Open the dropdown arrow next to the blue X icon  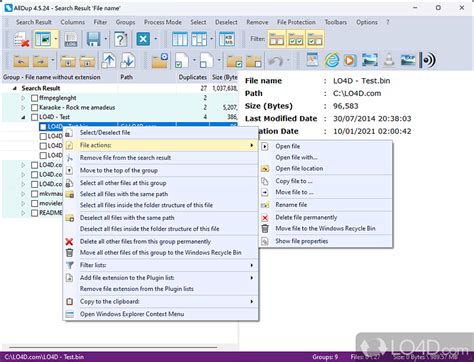coord(155,39)
